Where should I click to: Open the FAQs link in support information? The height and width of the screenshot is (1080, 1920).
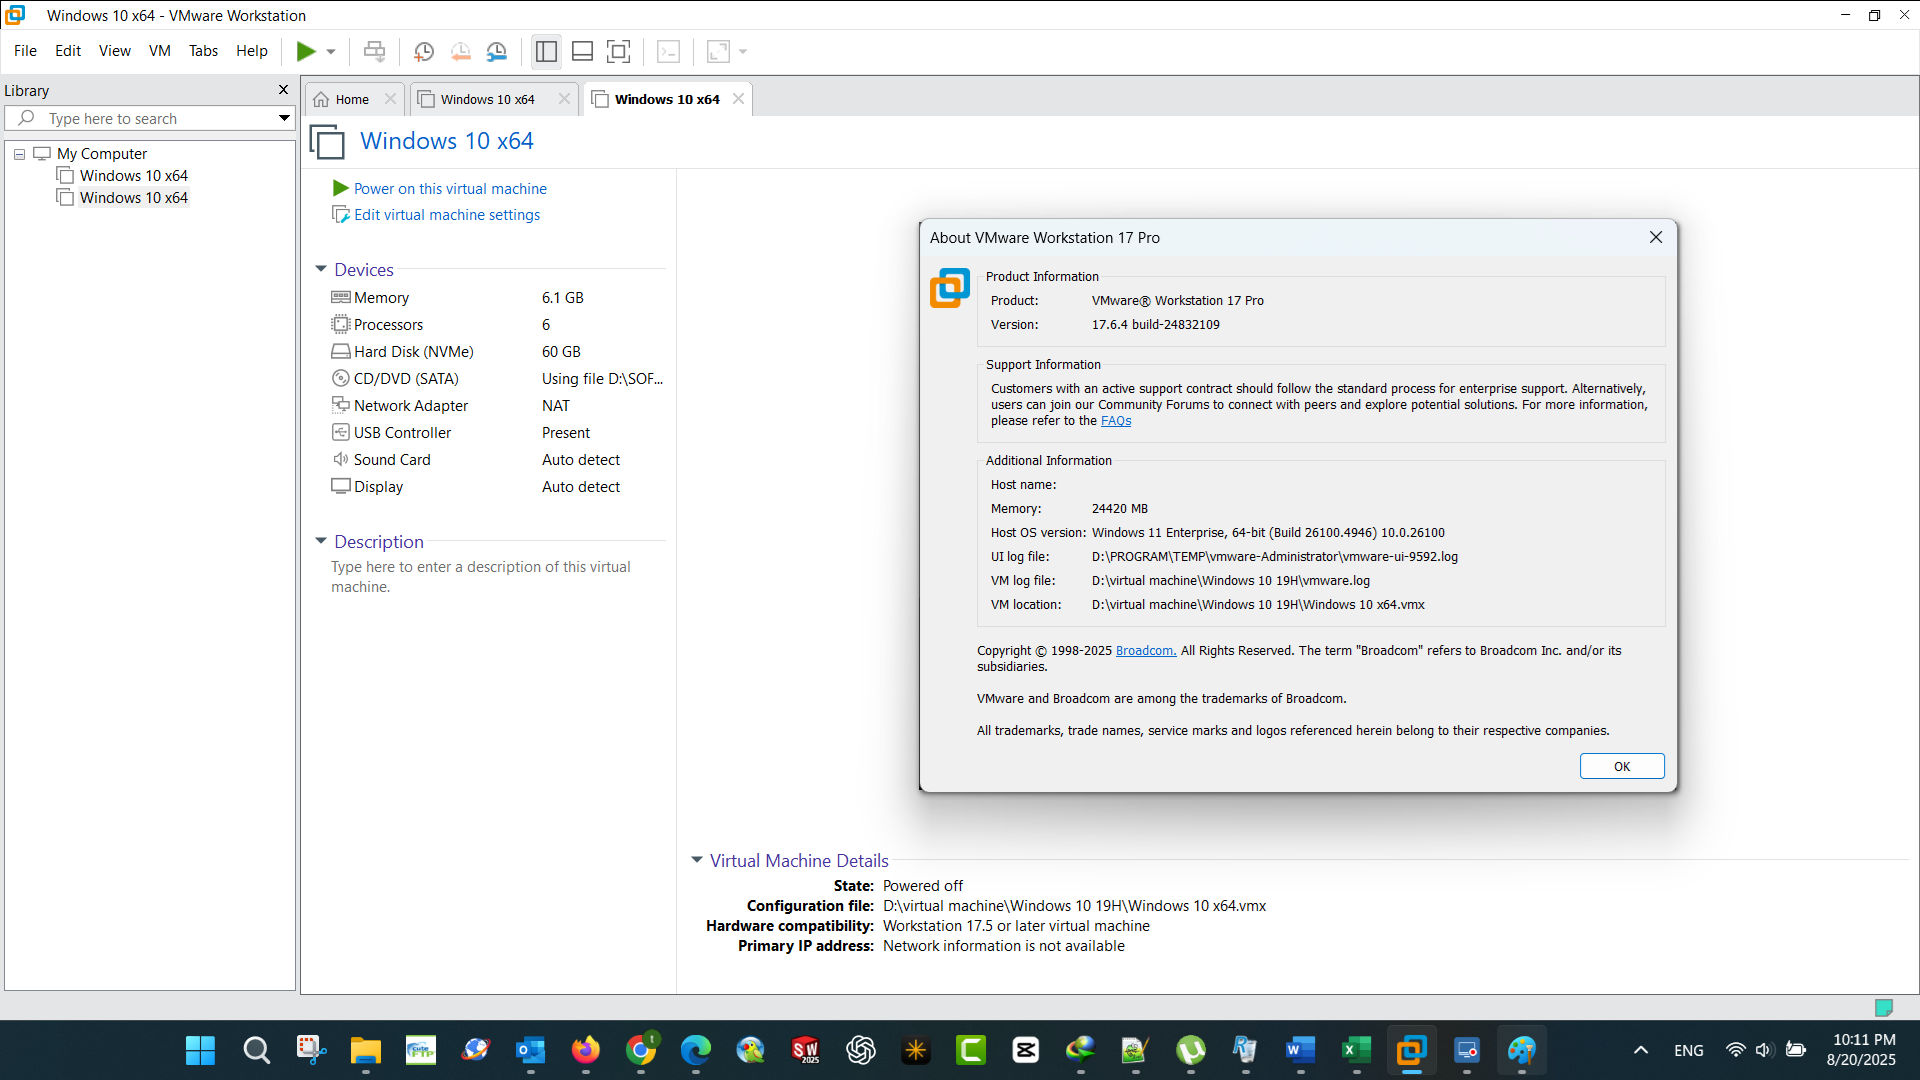(x=1116, y=421)
